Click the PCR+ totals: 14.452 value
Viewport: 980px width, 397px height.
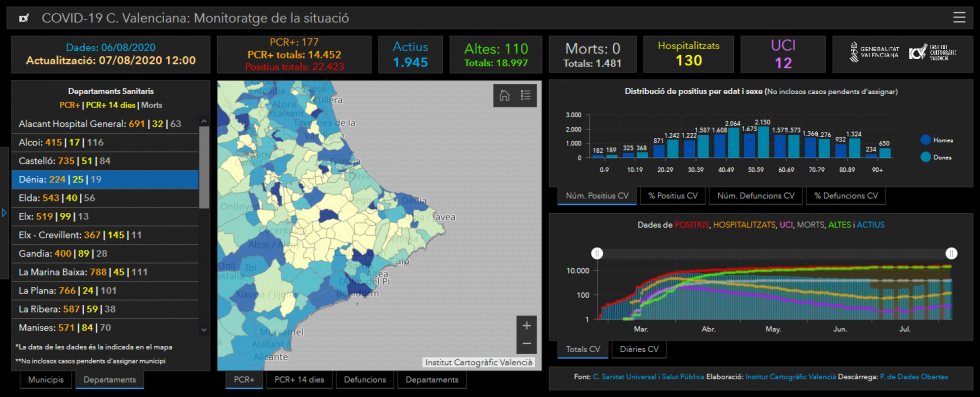point(293,54)
